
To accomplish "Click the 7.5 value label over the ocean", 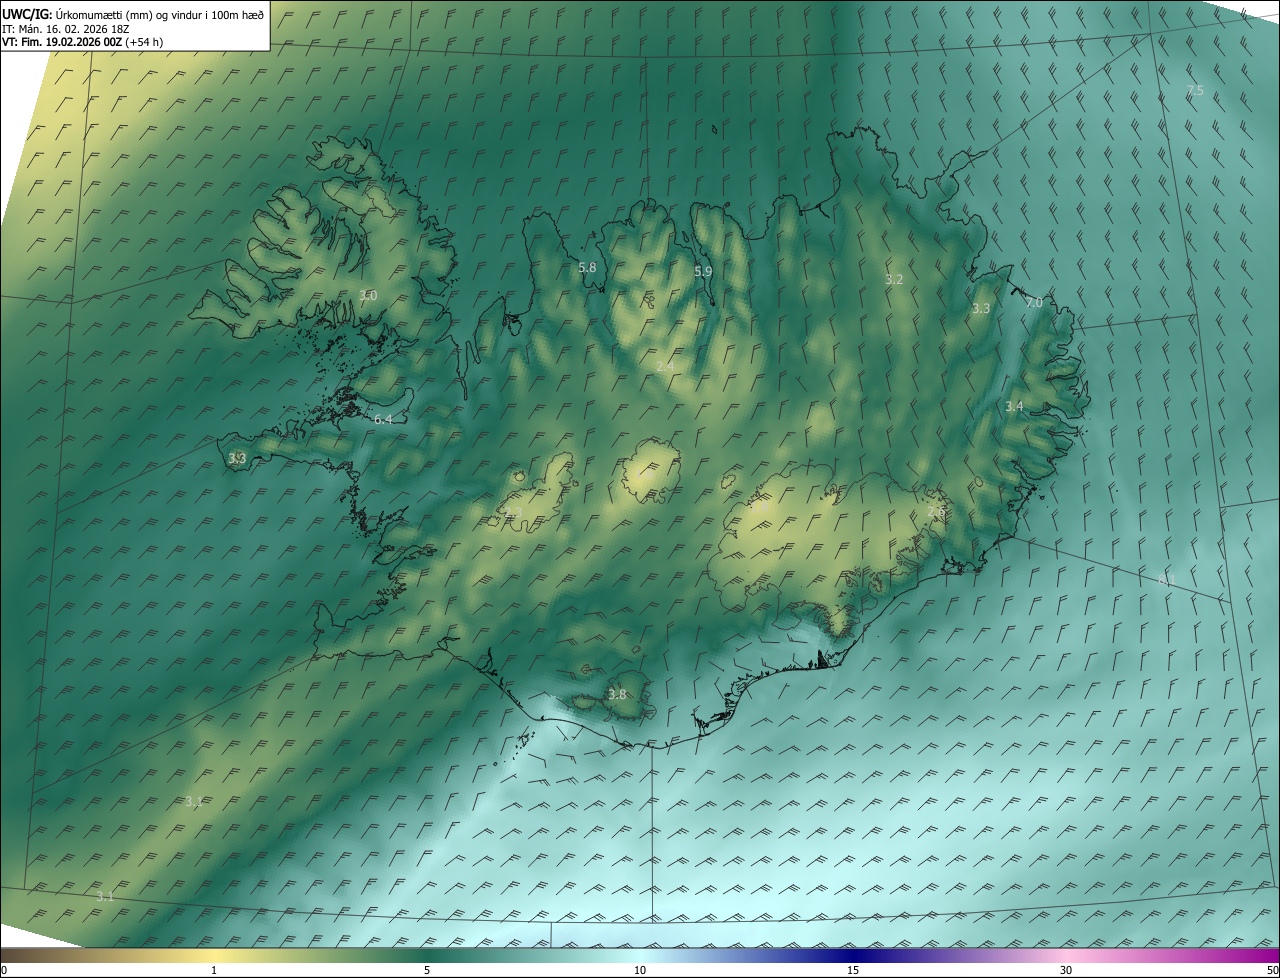I will pos(1195,91).
